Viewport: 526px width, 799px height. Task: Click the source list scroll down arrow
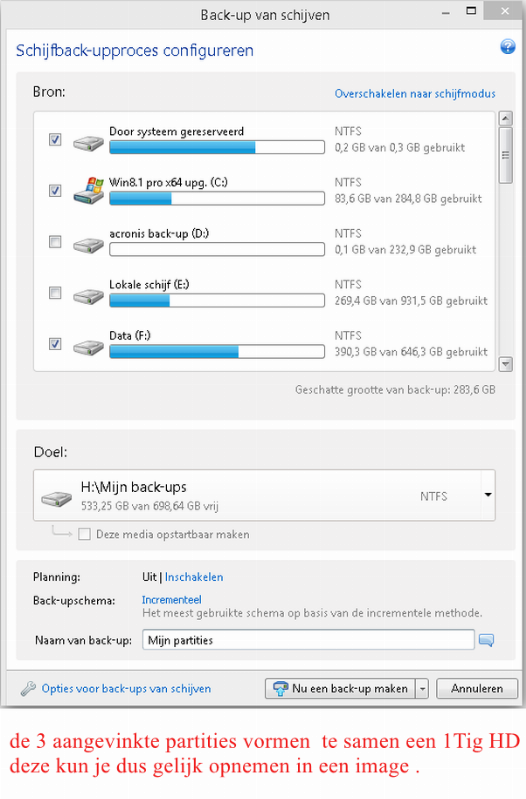(506, 364)
